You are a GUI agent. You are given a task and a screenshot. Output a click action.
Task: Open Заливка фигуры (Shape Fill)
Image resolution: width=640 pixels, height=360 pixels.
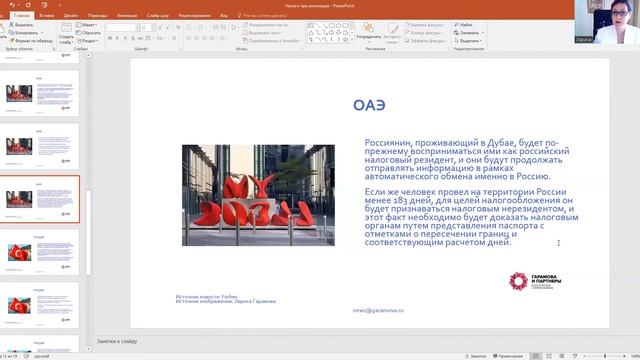[x=424, y=25]
